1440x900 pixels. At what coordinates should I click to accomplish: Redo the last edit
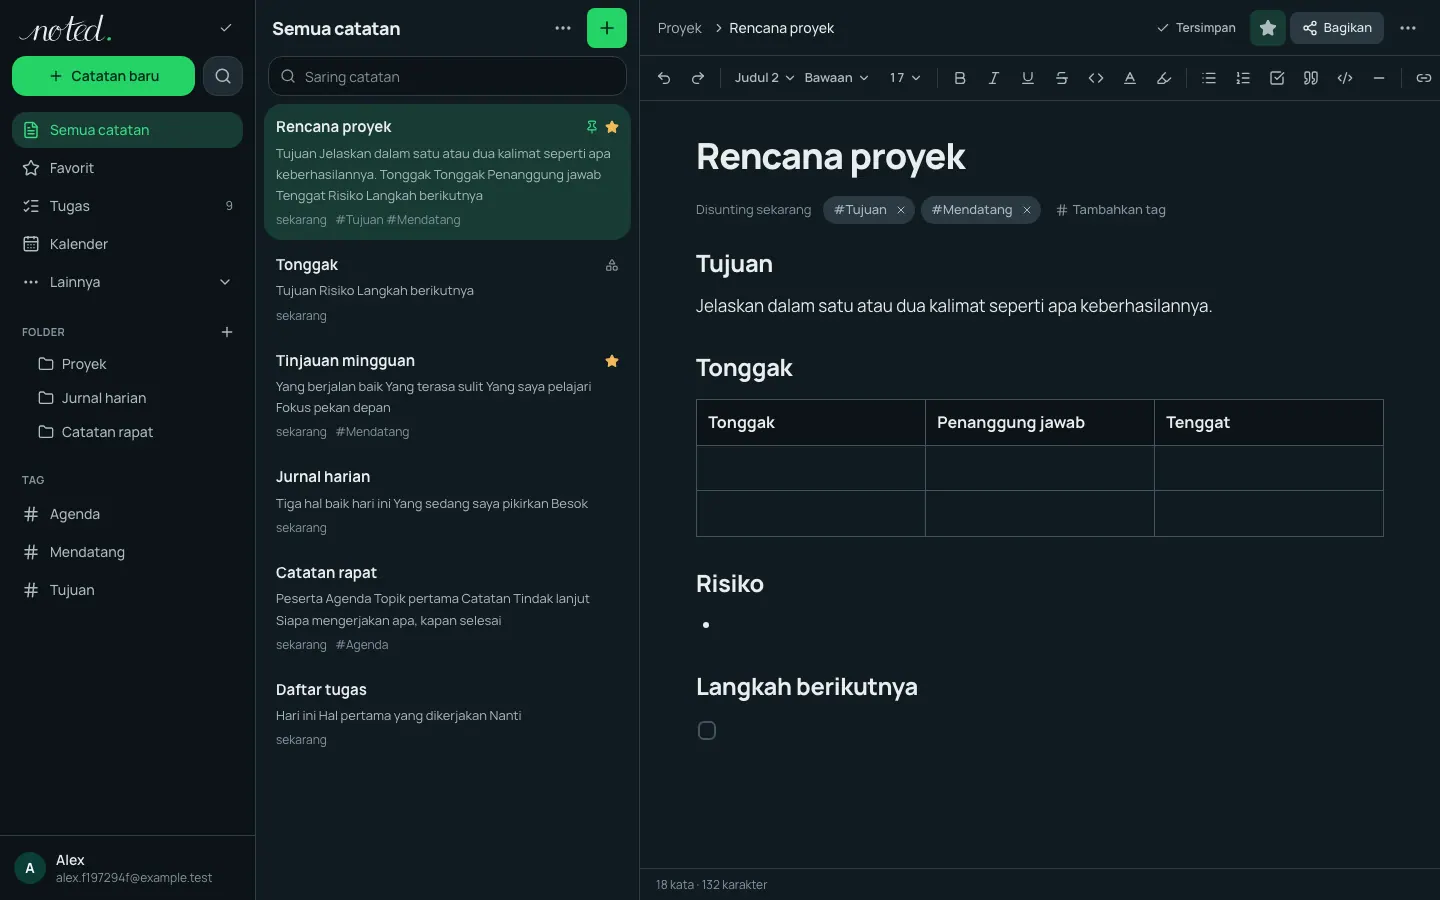pos(698,78)
